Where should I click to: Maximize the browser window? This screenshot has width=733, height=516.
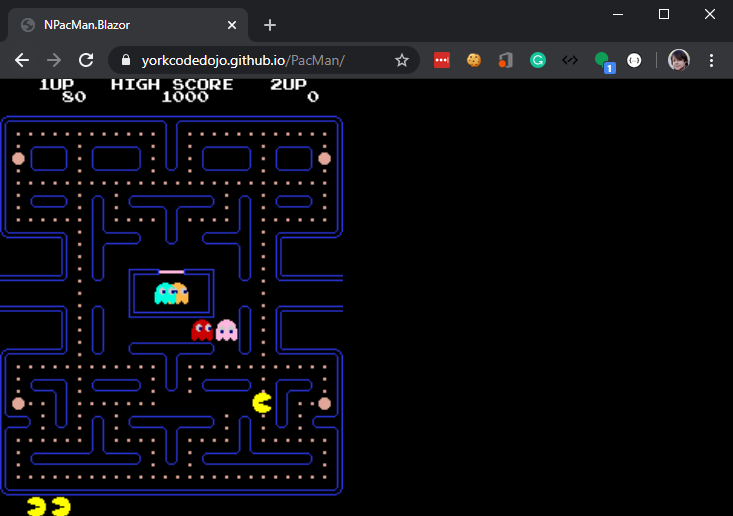[664, 14]
